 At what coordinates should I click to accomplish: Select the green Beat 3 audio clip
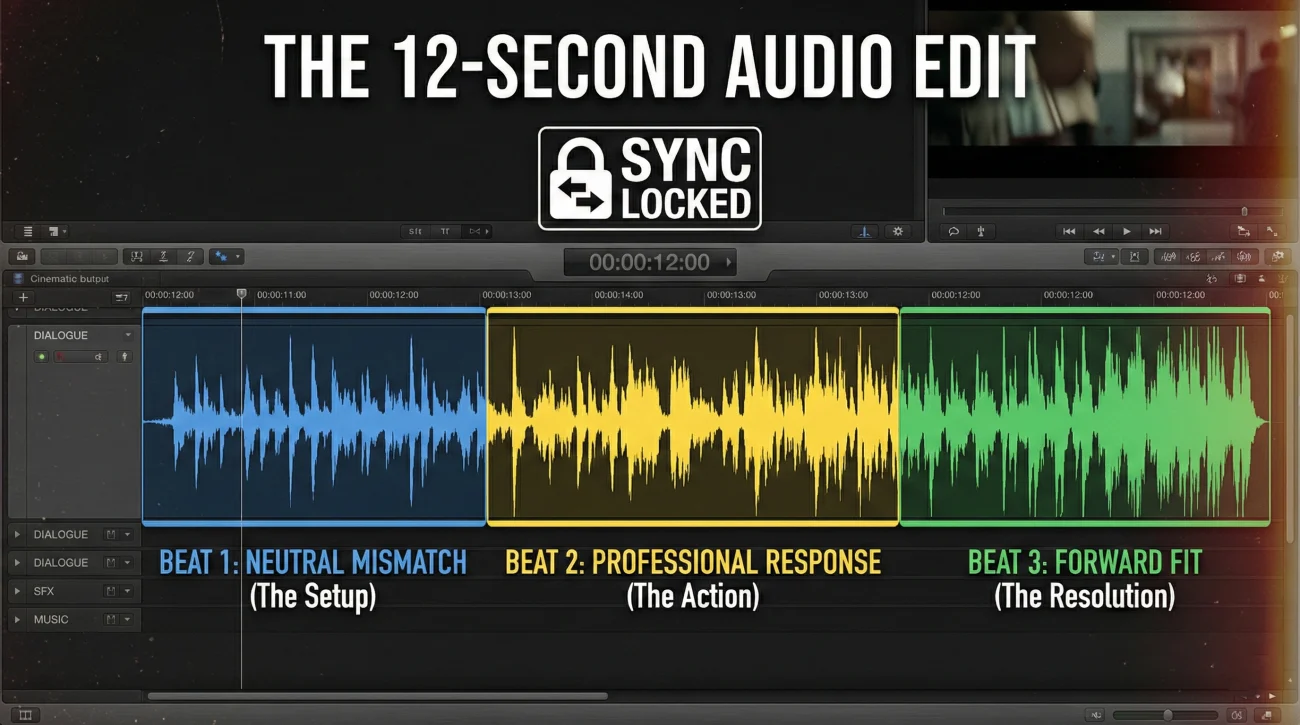pos(1085,416)
